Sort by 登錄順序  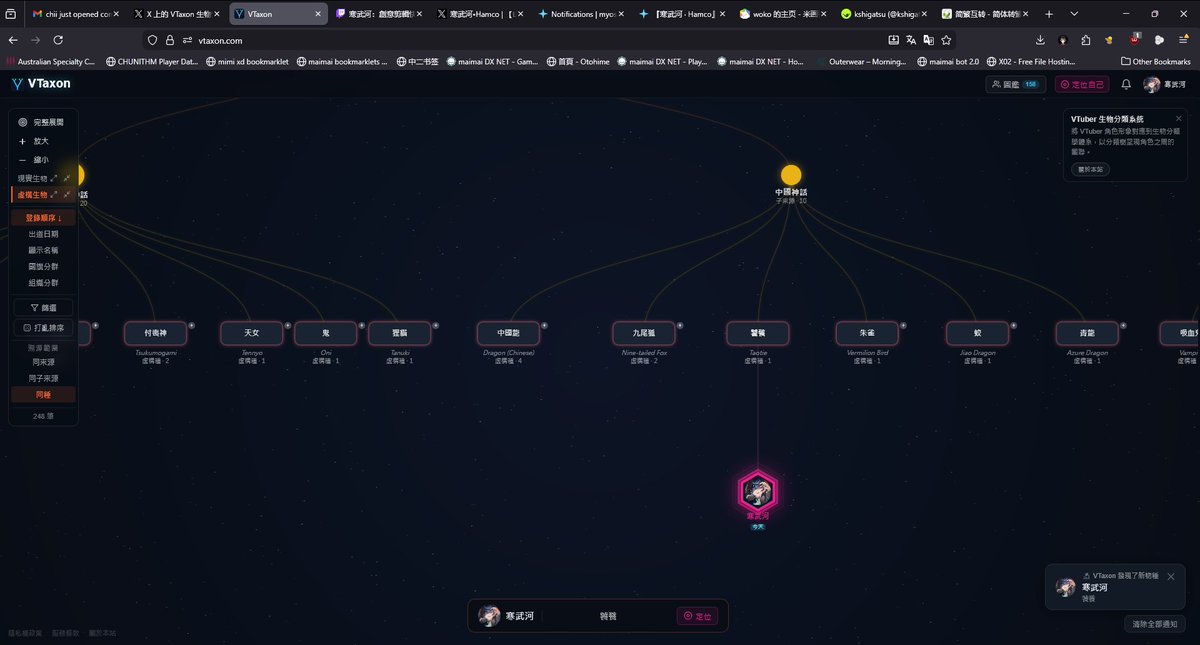point(43,217)
